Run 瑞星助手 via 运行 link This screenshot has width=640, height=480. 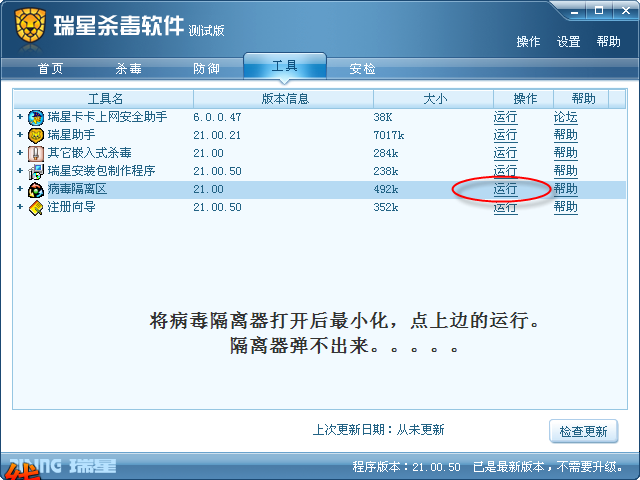coord(505,135)
